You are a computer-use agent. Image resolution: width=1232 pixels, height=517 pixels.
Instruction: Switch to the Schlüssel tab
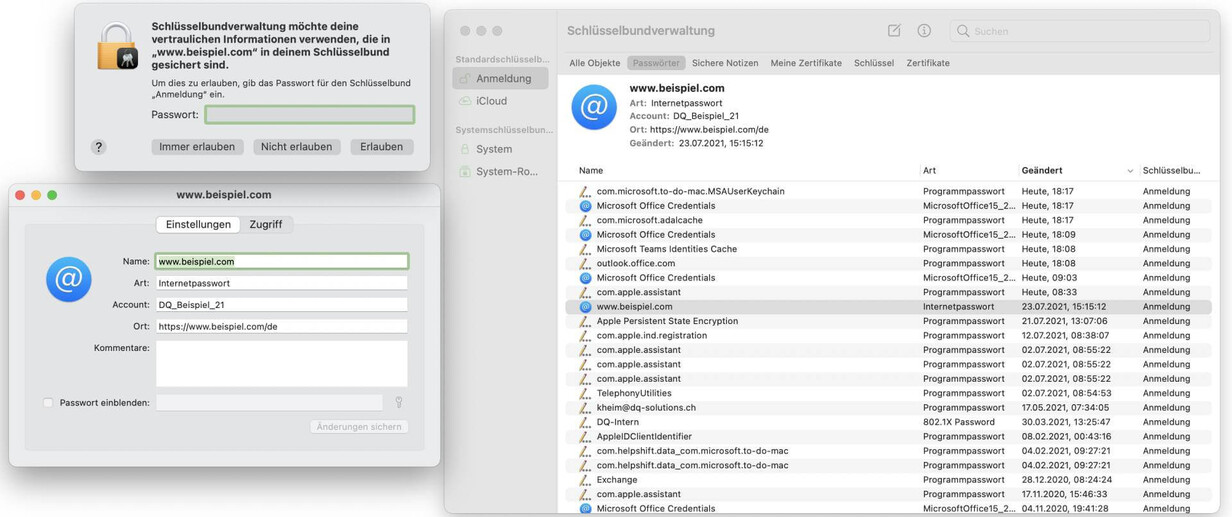[x=874, y=63]
